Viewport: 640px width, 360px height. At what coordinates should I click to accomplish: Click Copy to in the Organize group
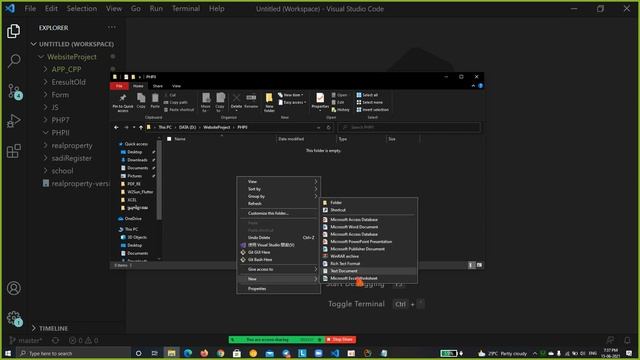pyautogui.click(x=220, y=102)
